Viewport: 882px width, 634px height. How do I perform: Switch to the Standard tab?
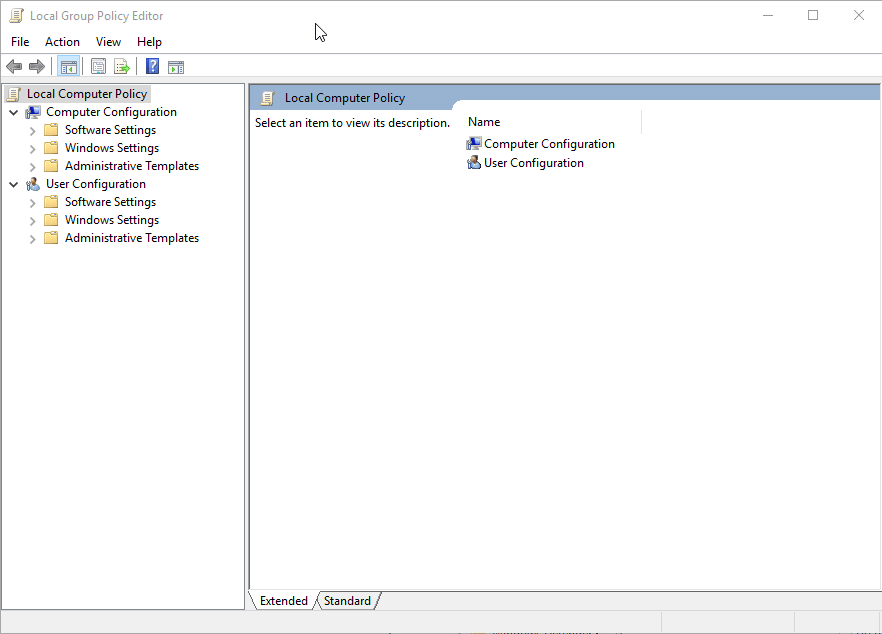[347, 601]
